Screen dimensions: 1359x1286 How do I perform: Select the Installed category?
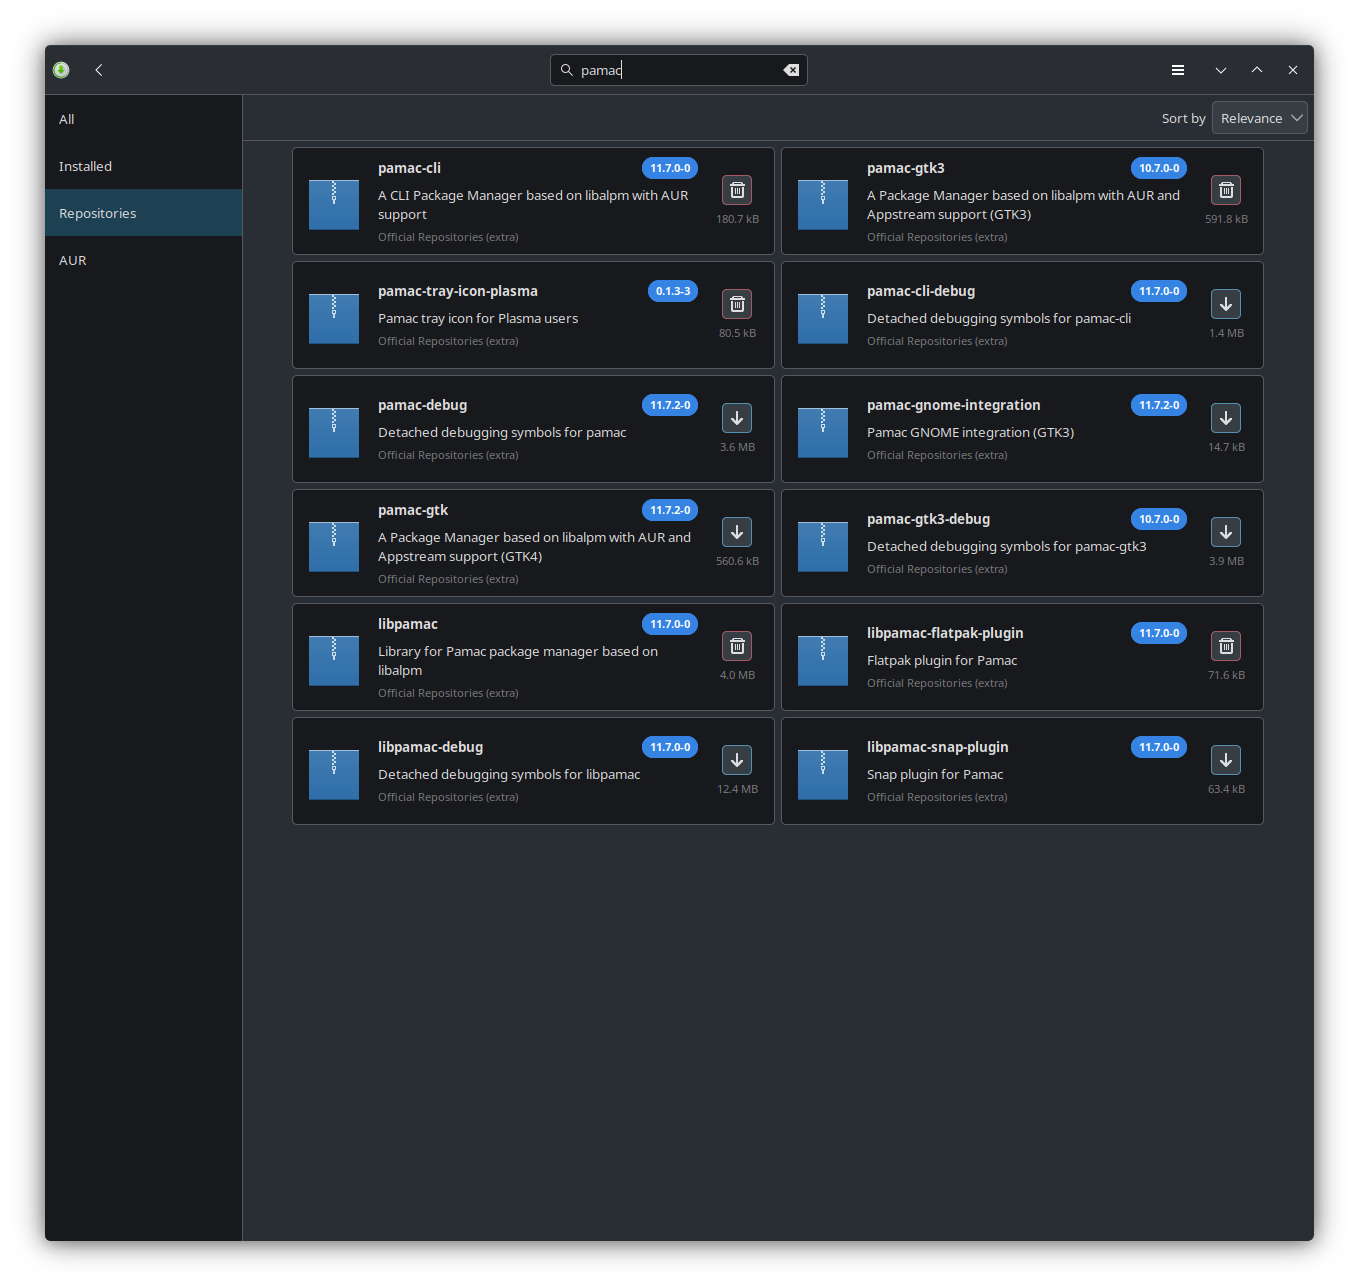[x=144, y=166]
